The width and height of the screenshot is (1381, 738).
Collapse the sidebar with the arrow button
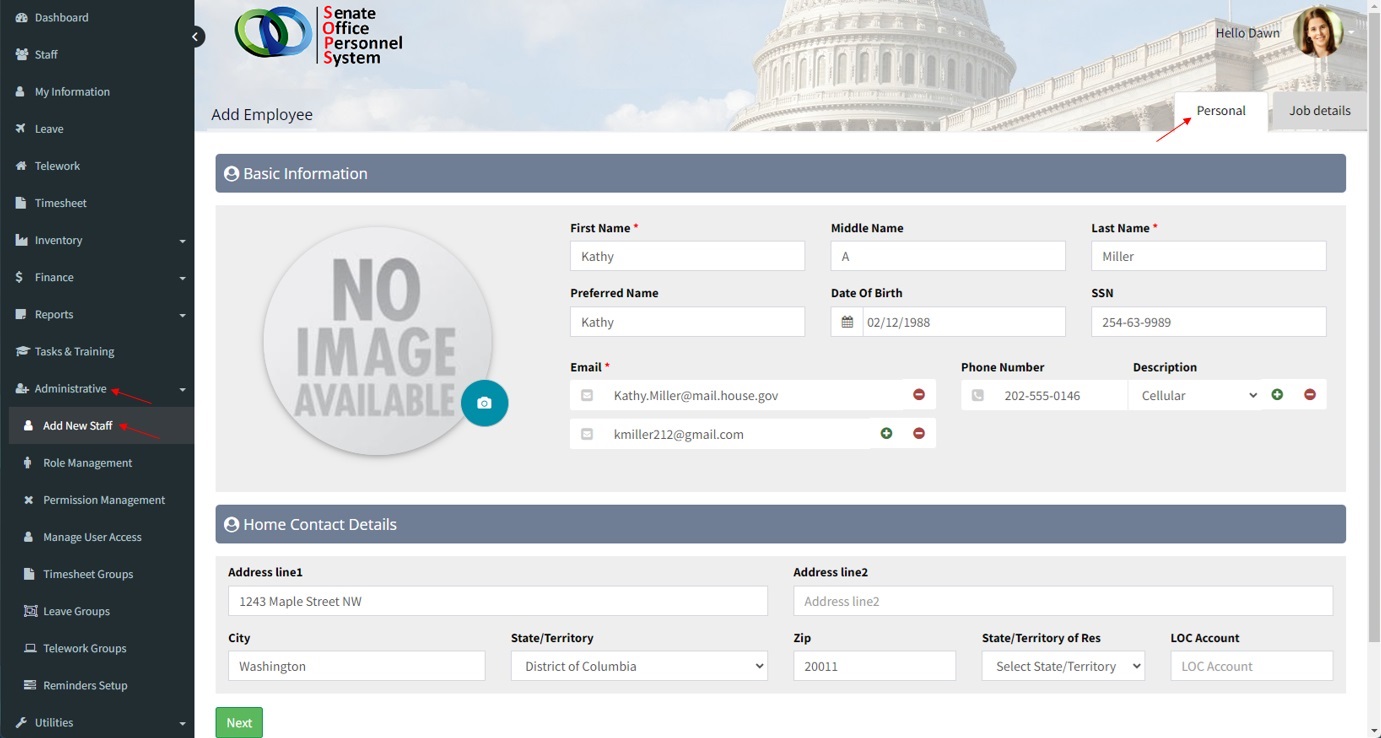tap(197, 37)
